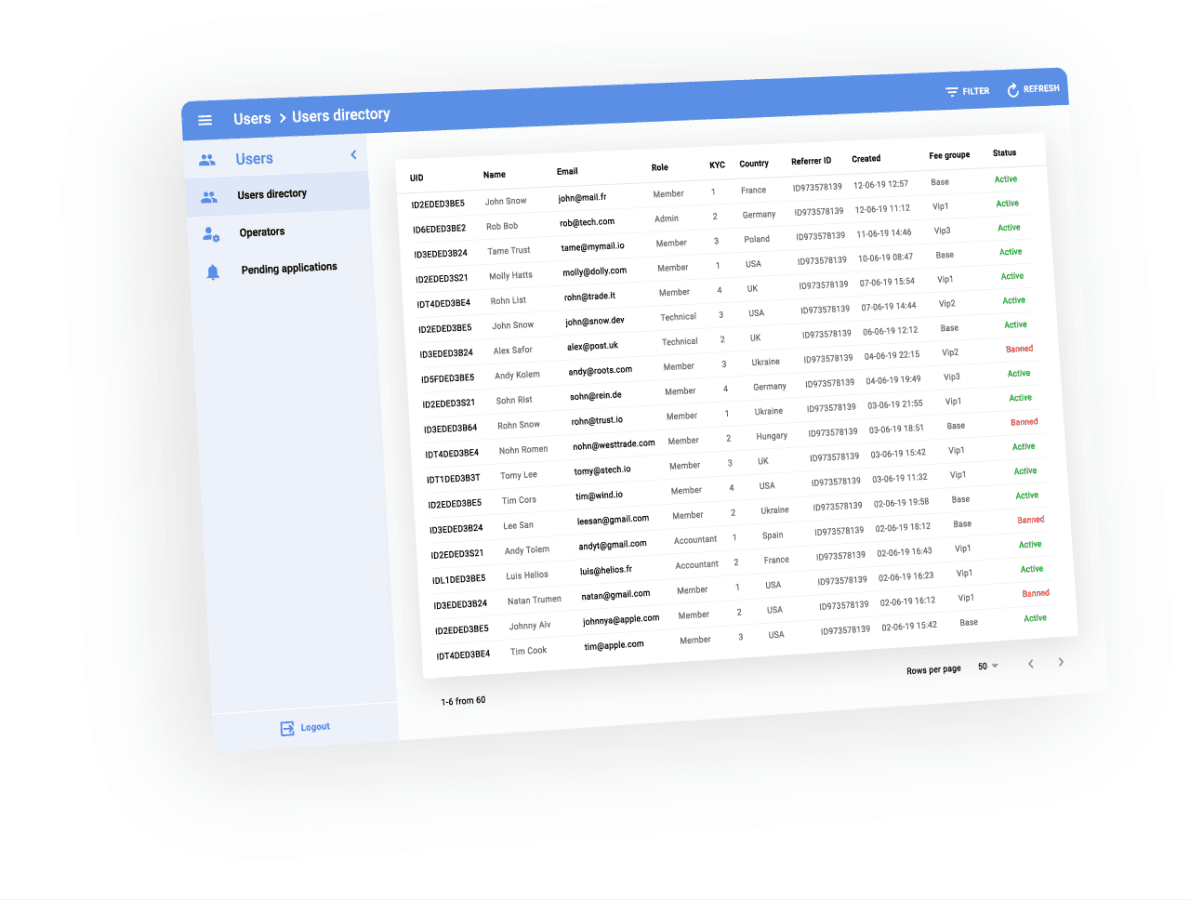Click Admin role in Rob Bob row
Viewport: 1190px width, 900px height.
click(x=666, y=219)
